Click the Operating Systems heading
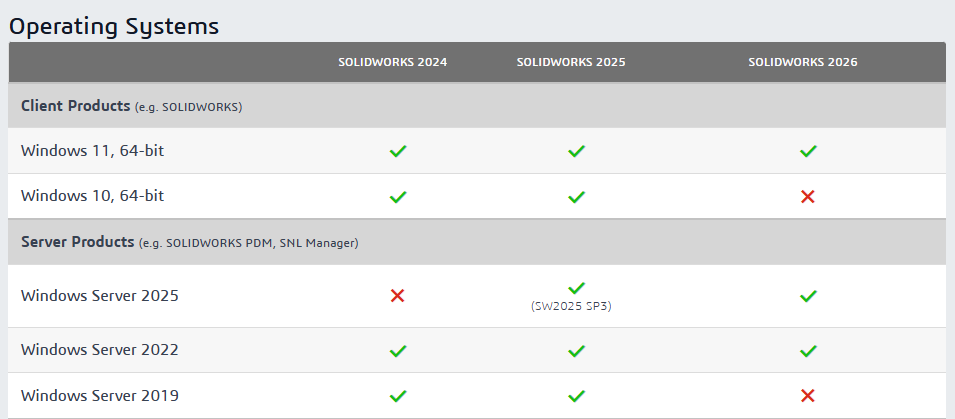This screenshot has width=955, height=419. click(114, 26)
